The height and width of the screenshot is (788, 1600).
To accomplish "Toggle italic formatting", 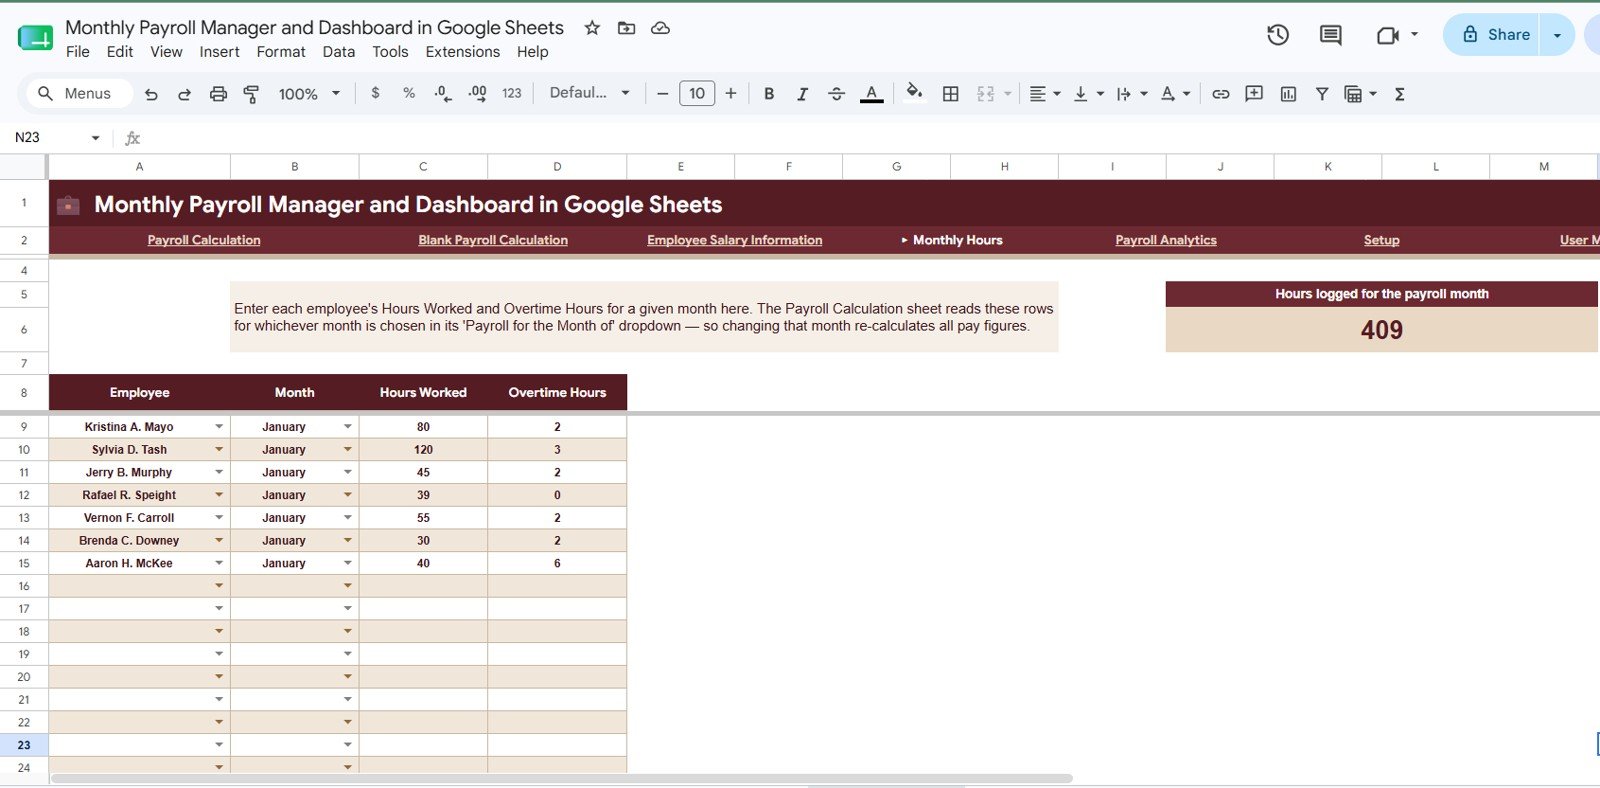I will coord(802,93).
